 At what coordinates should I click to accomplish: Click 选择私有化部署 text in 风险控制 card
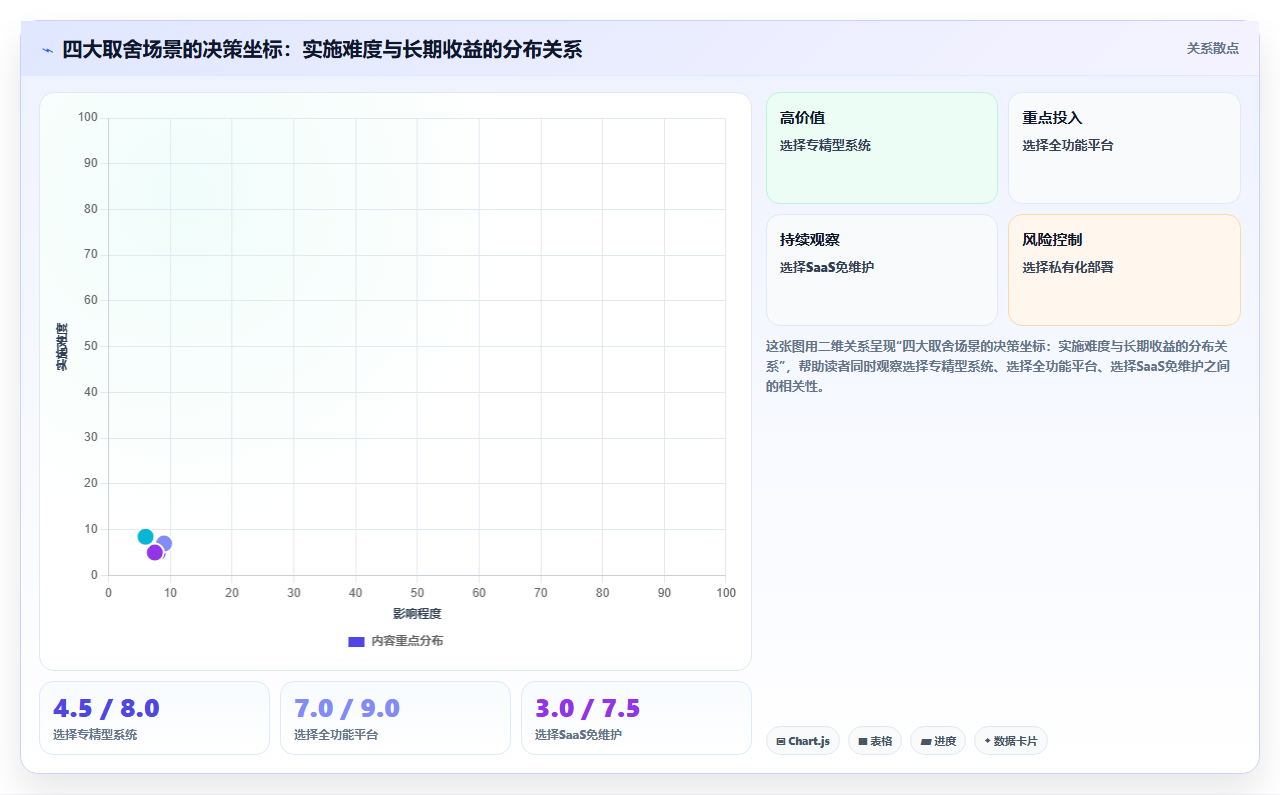click(x=1067, y=267)
